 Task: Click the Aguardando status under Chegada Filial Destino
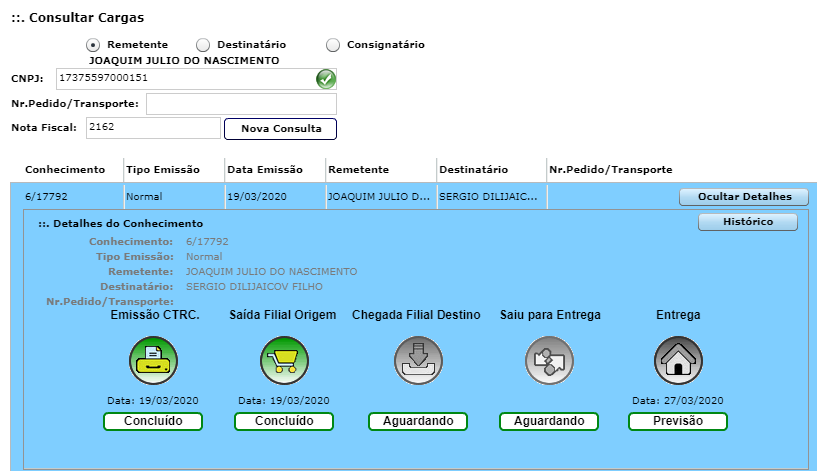coord(418,421)
